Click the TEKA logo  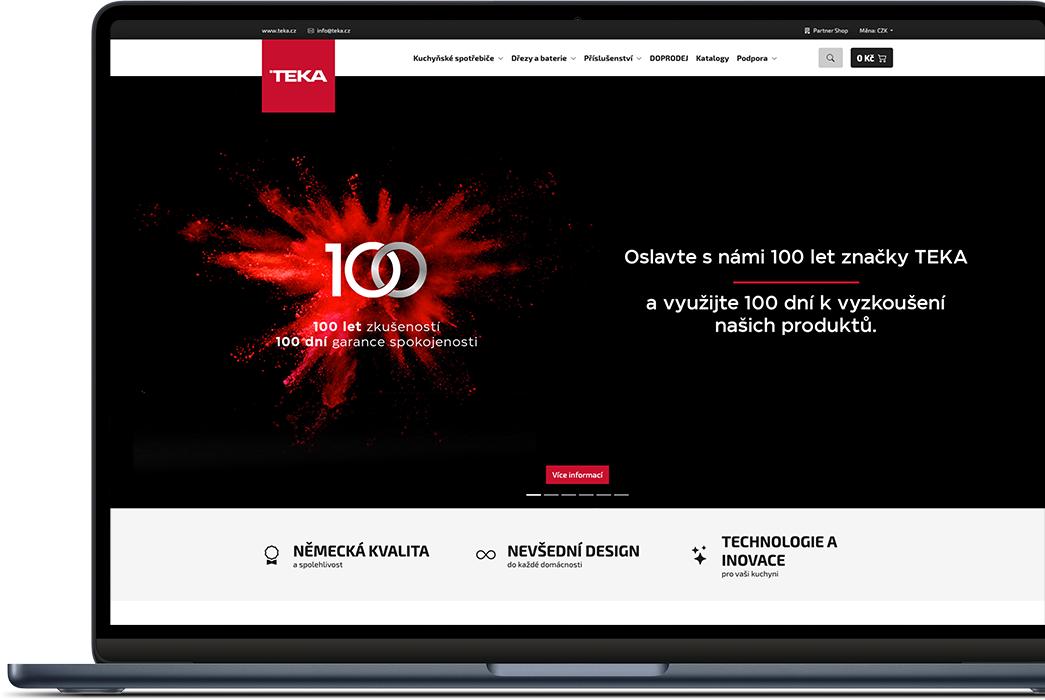pyautogui.click(x=298, y=77)
